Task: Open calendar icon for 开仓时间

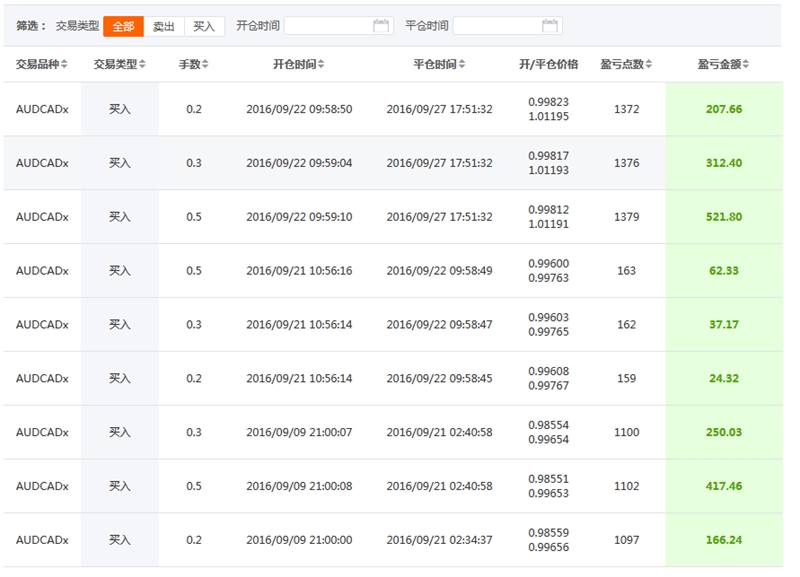Action: tap(381, 26)
